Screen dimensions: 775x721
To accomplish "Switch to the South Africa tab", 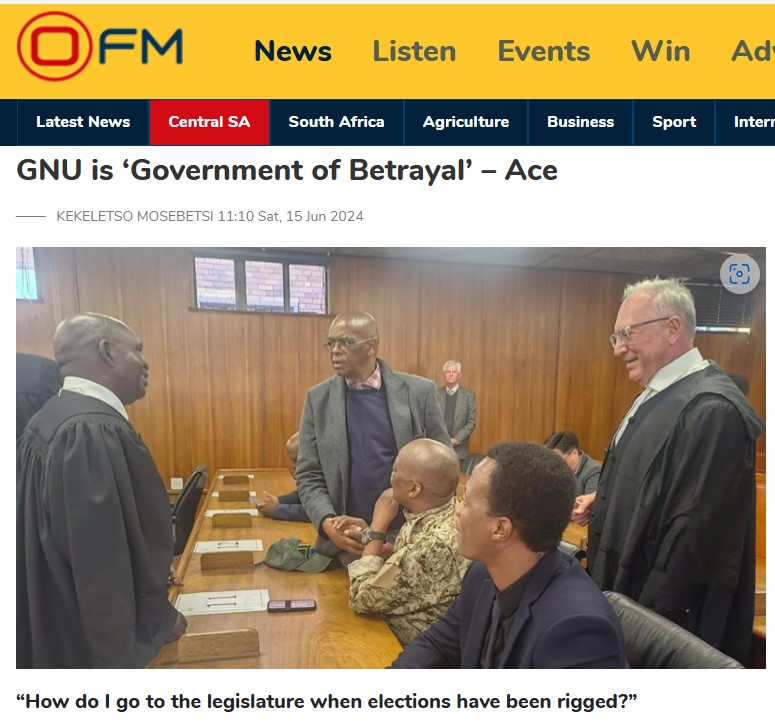I will 337,122.
